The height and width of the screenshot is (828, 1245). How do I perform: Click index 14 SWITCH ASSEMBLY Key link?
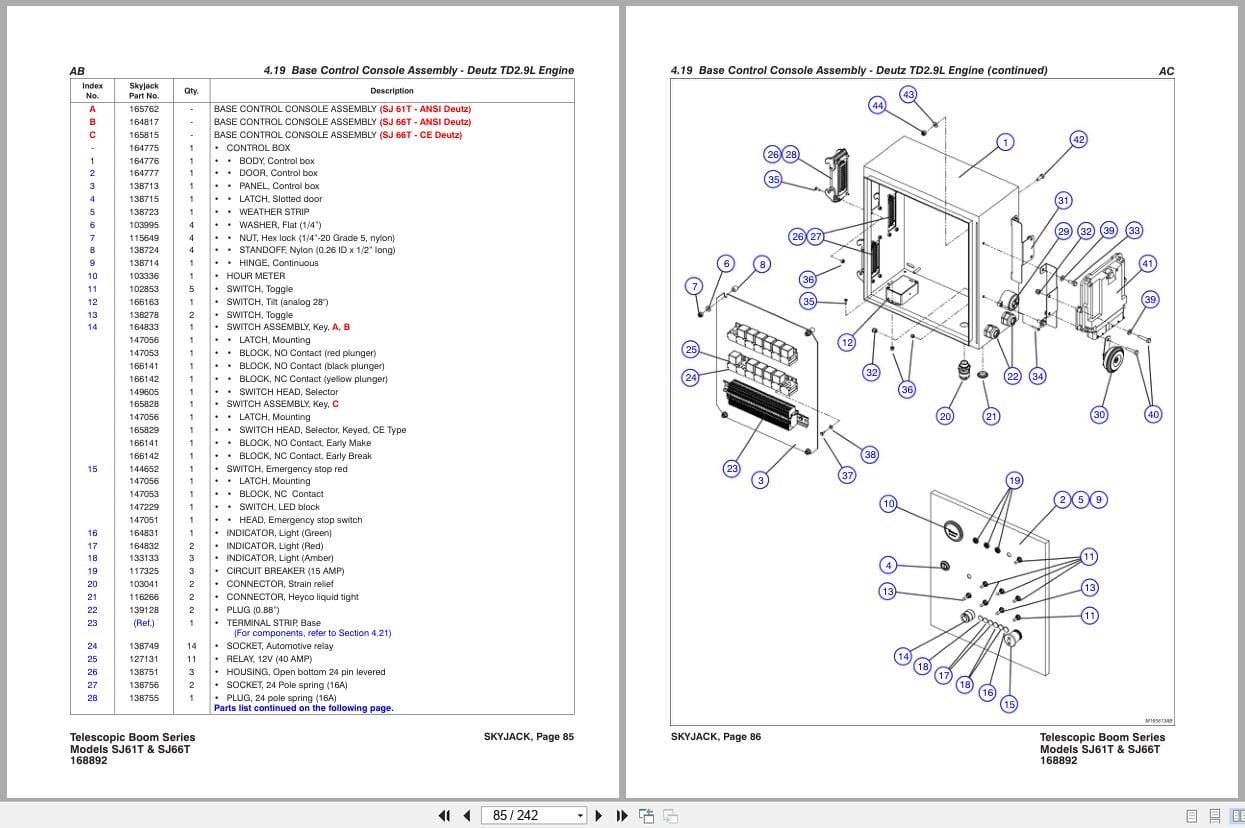[92, 327]
